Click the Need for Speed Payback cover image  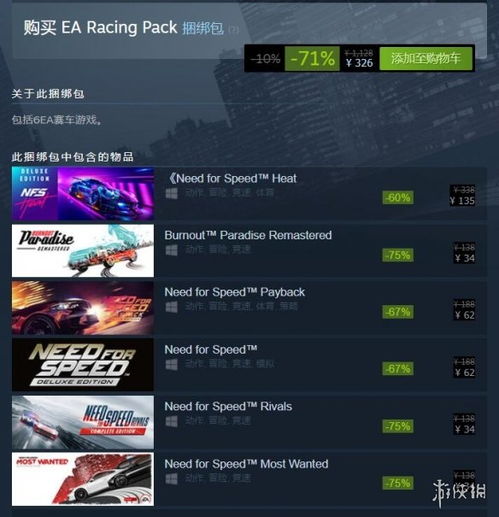pyautogui.click(x=83, y=308)
